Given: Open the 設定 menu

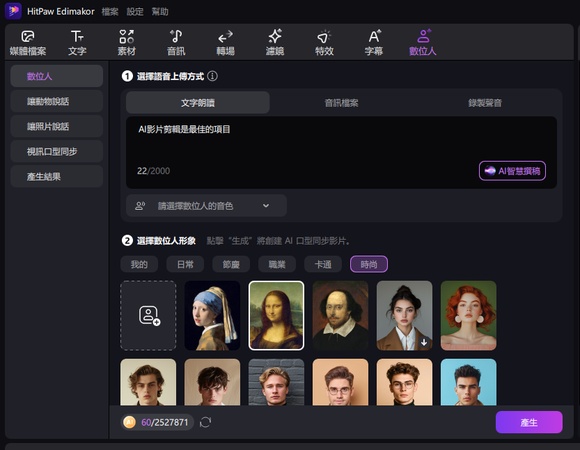Looking at the screenshot, I should tap(135, 12).
